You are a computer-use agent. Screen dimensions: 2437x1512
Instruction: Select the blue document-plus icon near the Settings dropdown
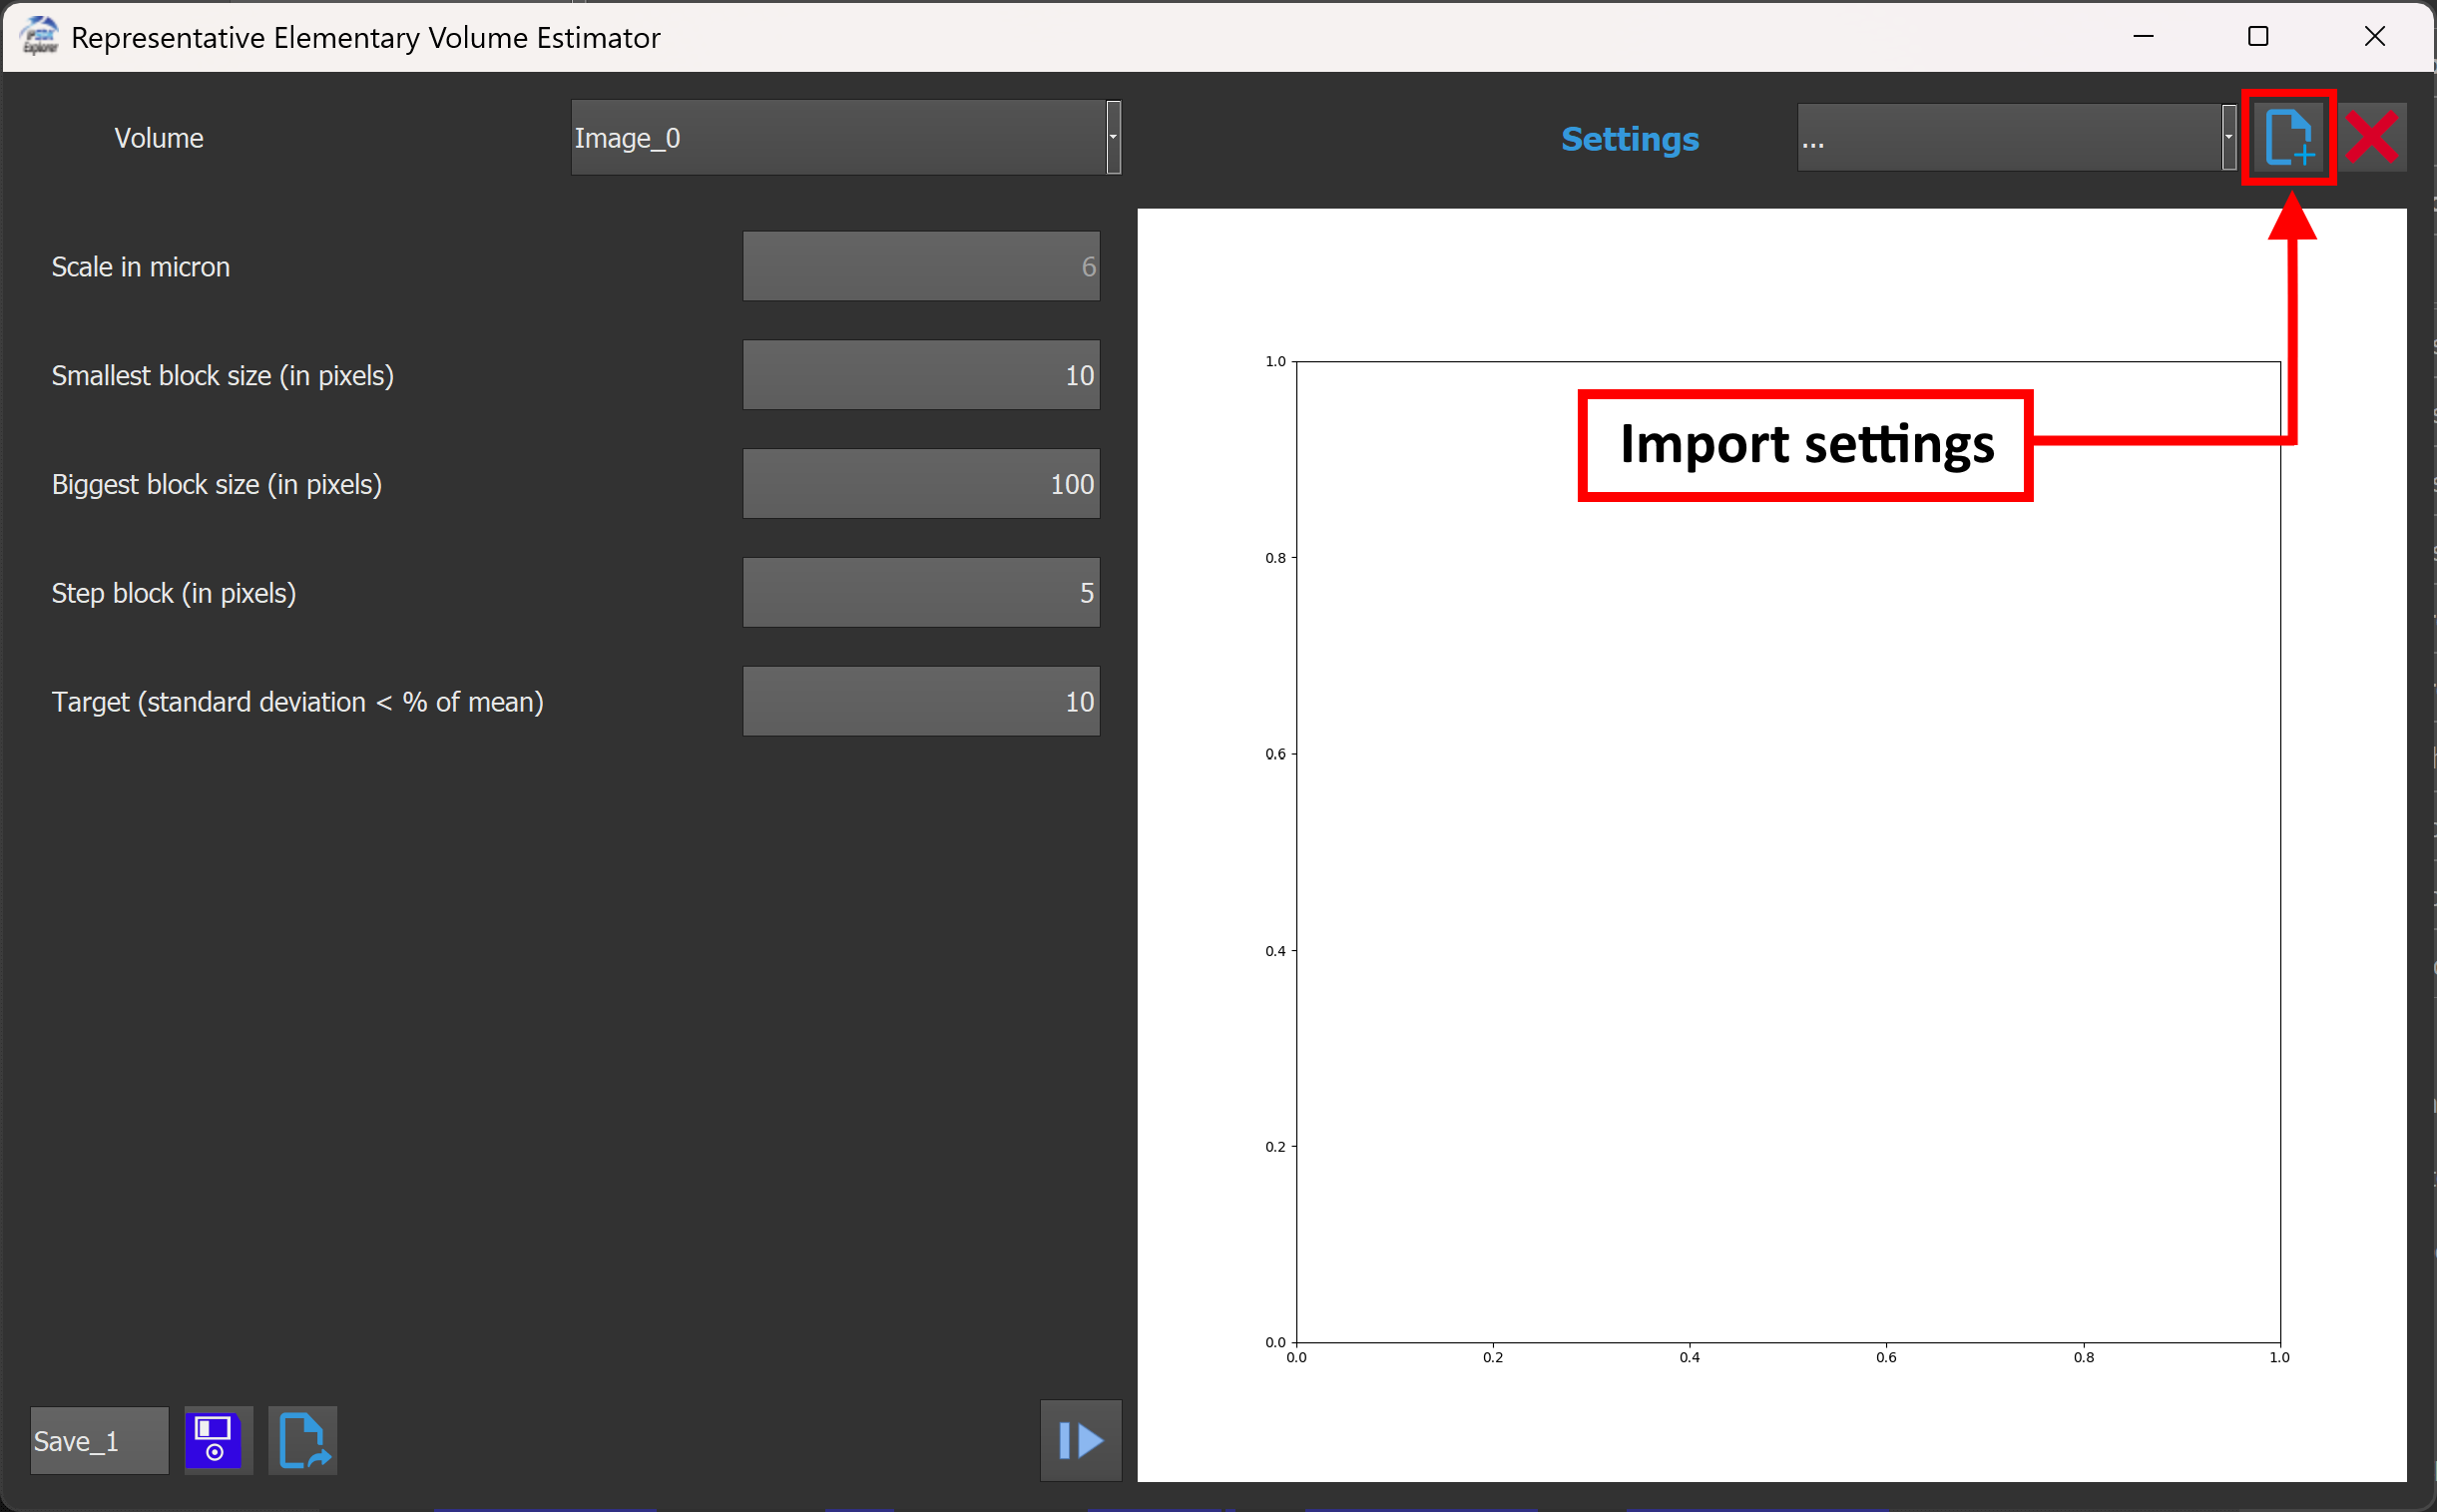(2288, 137)
